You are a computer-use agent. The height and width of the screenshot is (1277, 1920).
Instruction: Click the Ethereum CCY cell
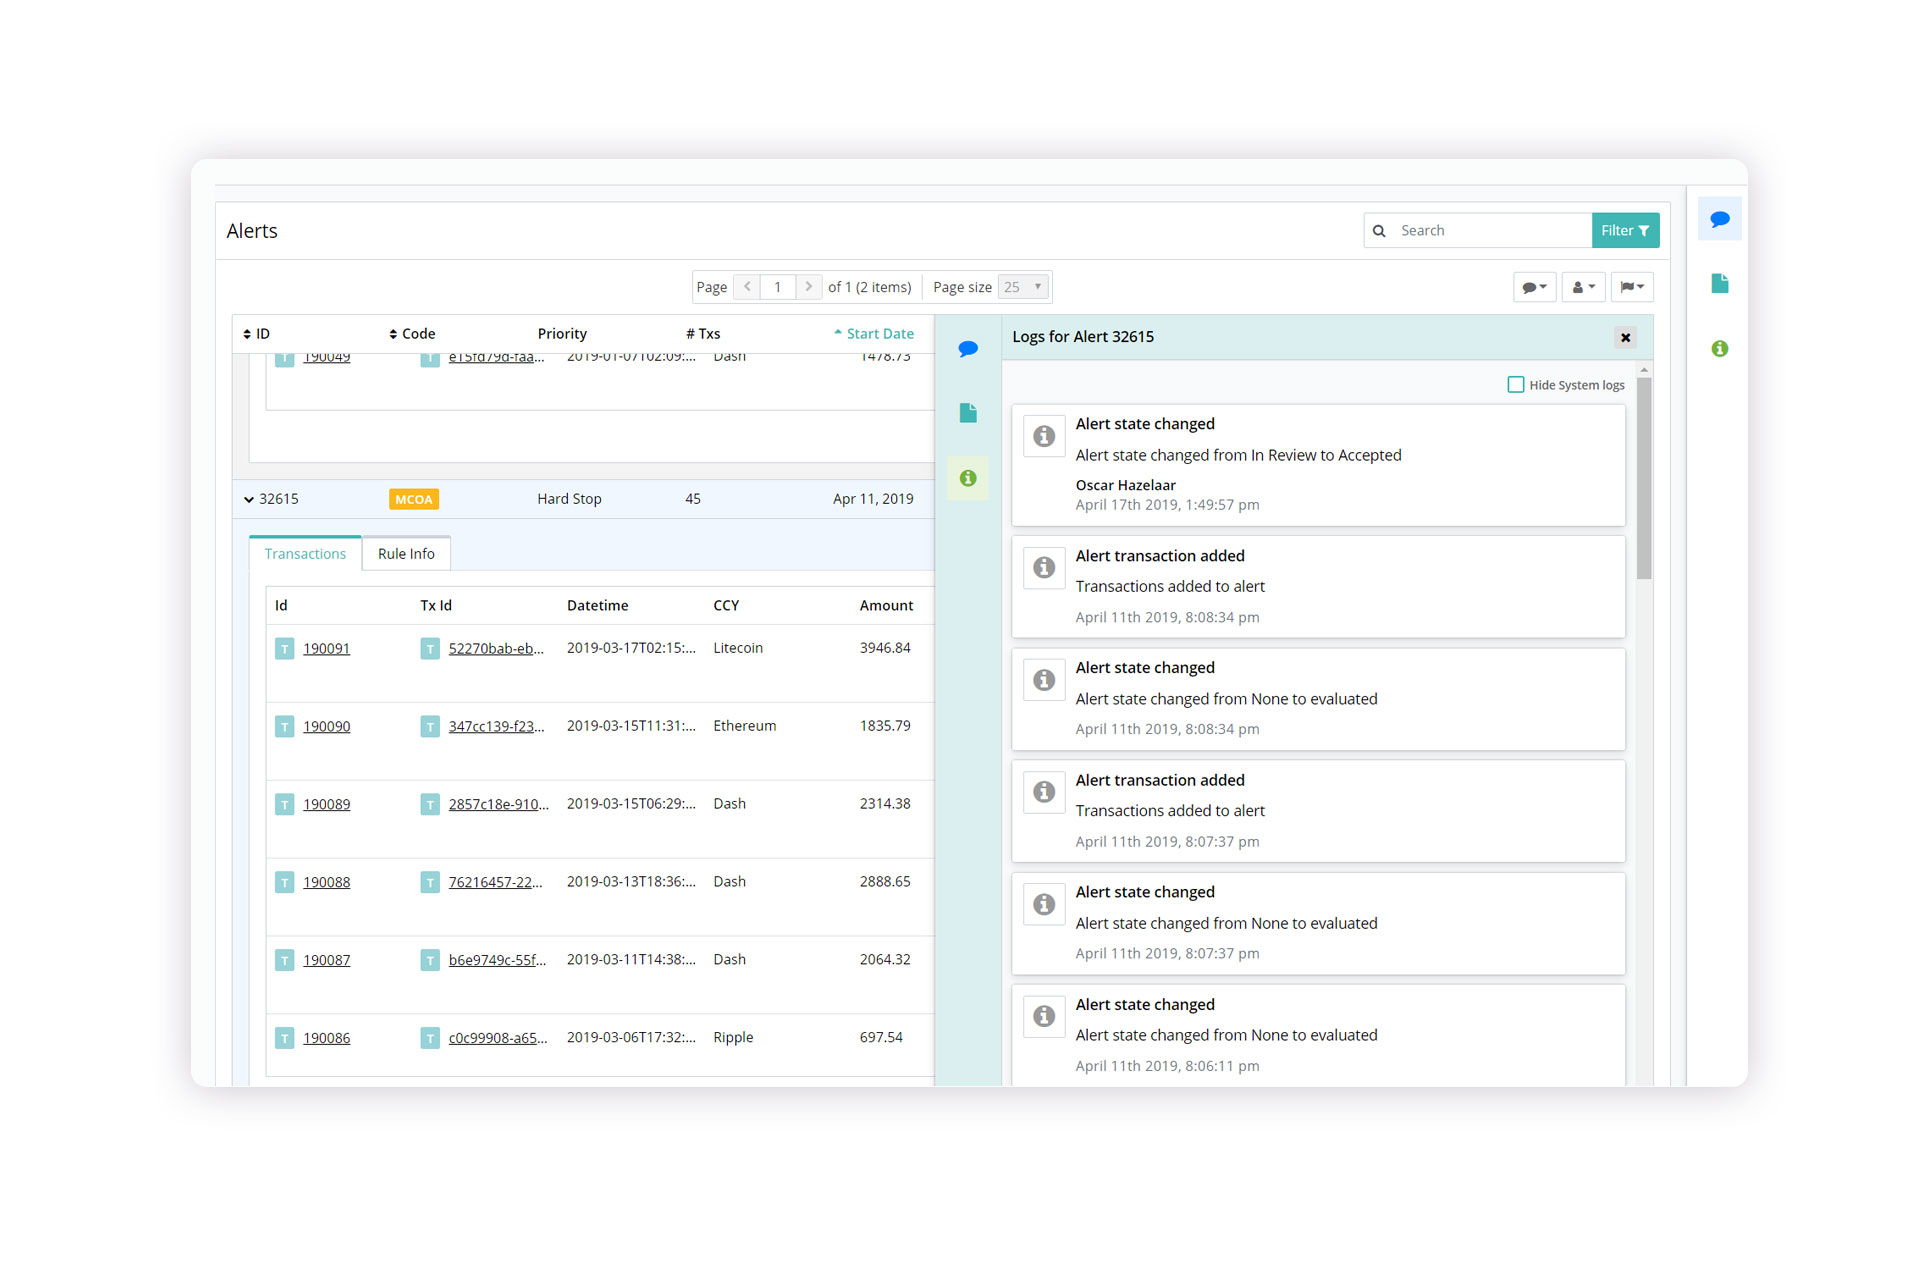point(744,726)
